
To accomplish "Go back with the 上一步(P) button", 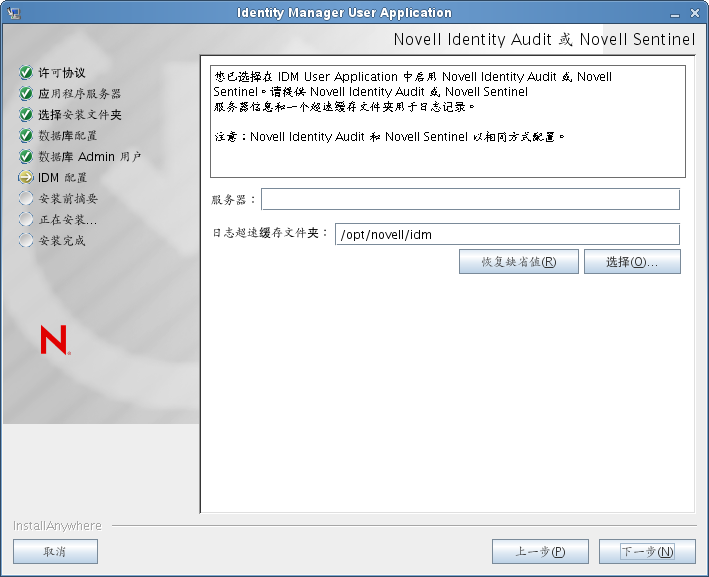I will [x=540, y=551].
